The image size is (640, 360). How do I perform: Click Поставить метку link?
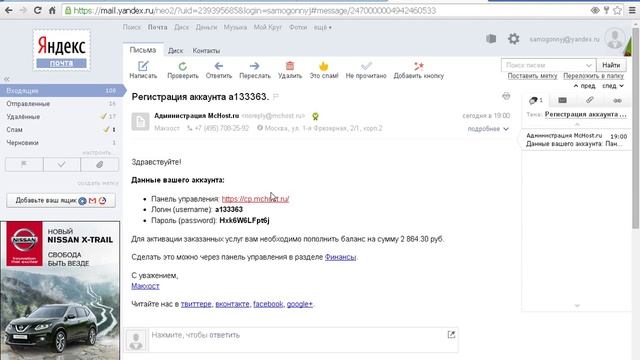[532, 76]
